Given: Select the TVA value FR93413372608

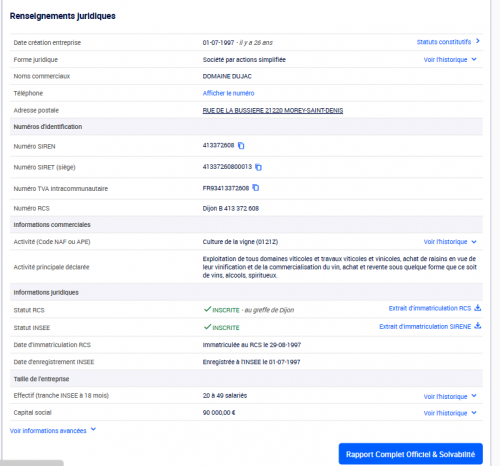Looking at the screenshot, I should tap(226, 188).
